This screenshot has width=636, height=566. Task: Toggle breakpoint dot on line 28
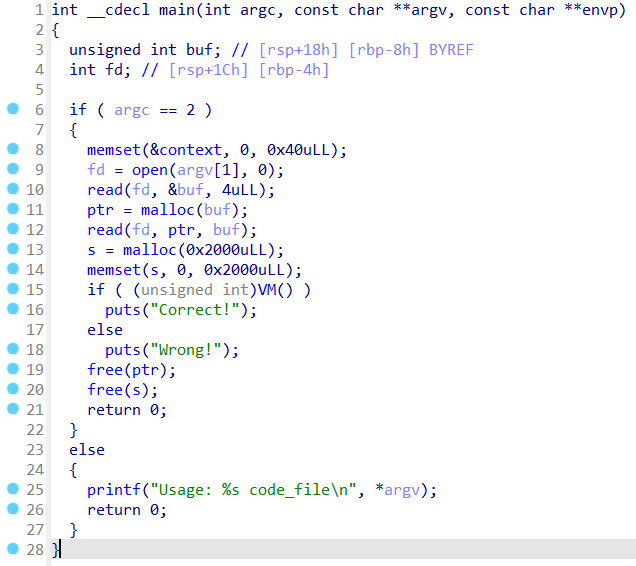[x=13, y=549]
